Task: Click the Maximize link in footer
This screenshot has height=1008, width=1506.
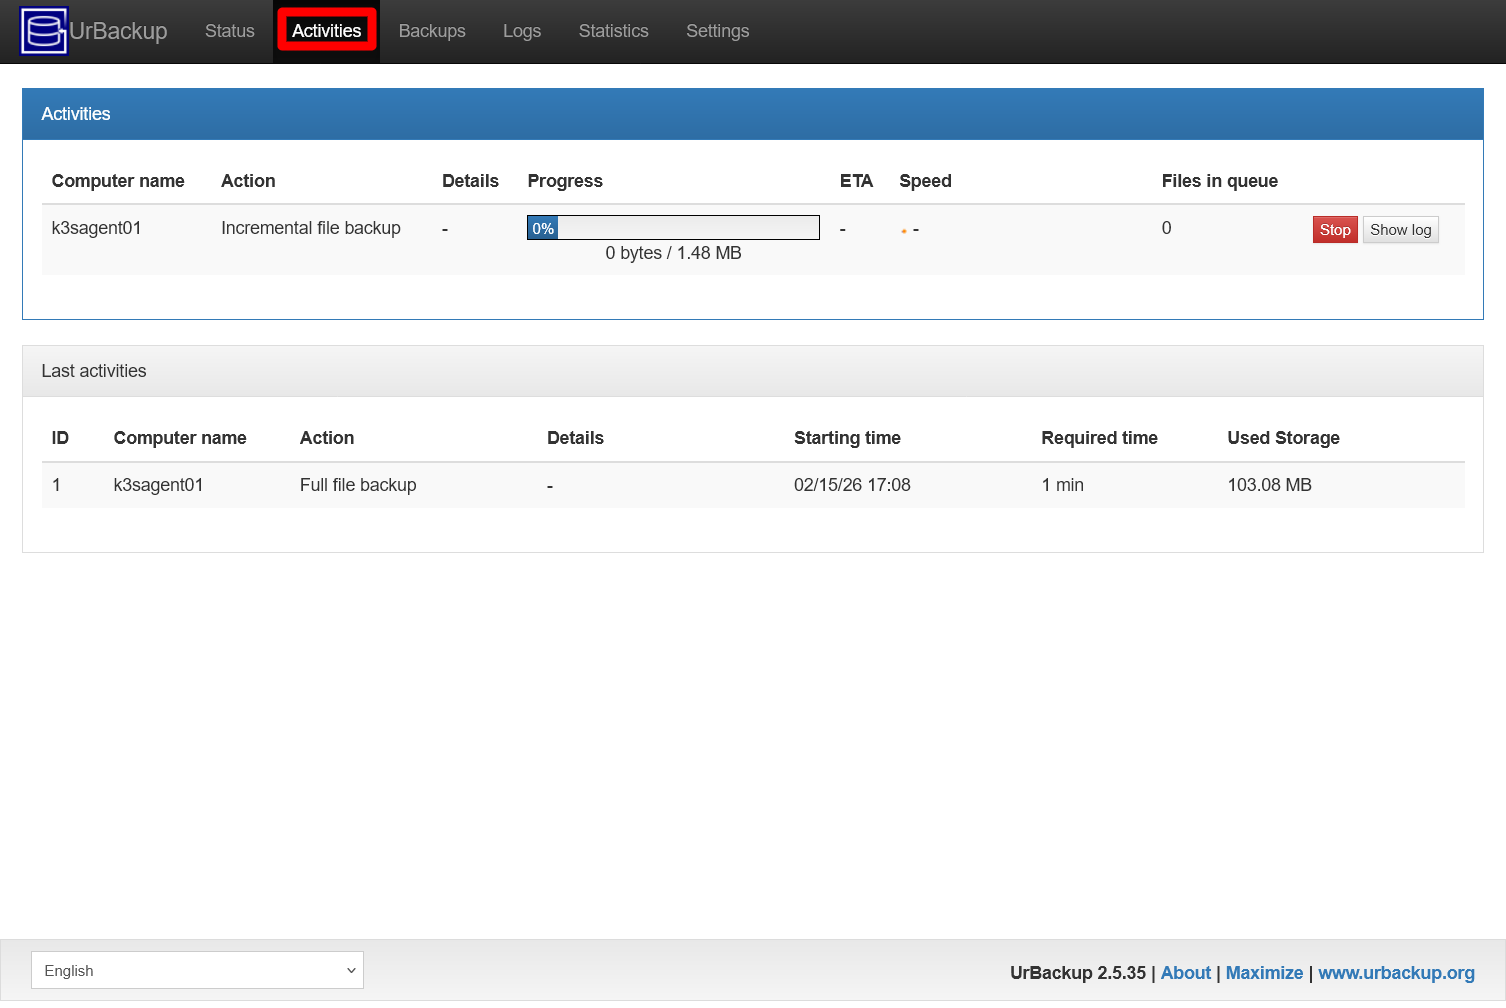Action: 1264,972
